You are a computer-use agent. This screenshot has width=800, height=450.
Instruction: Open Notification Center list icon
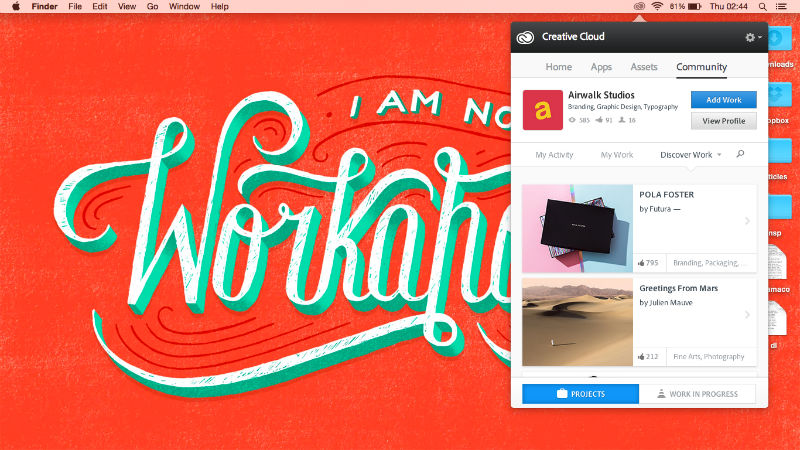781,7
